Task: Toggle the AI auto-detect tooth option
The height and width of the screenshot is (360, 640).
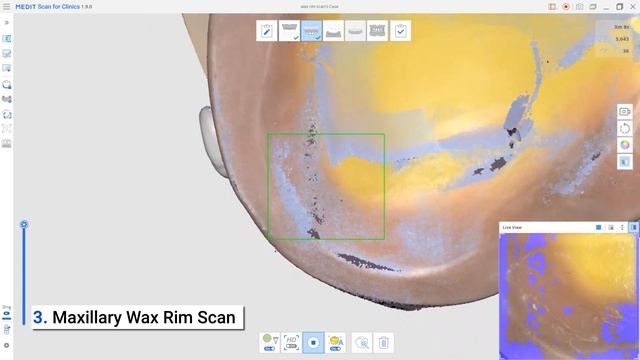Action: pos(336,342)
